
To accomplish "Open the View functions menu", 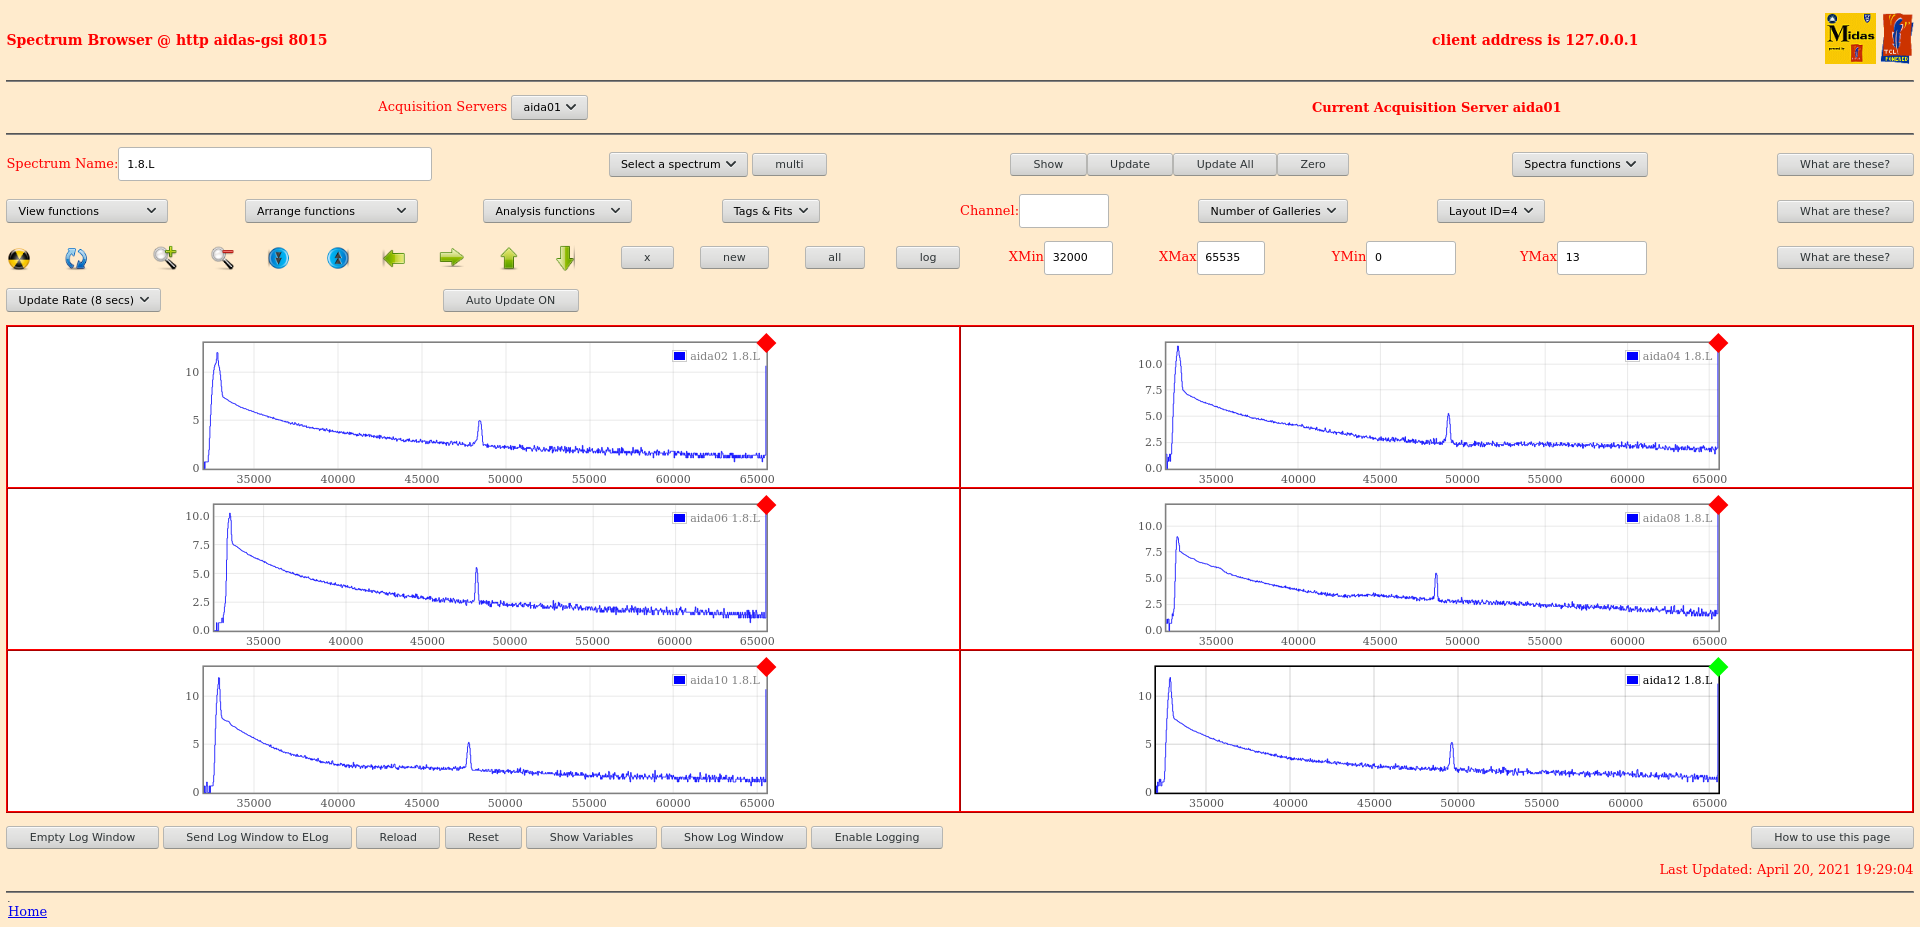I will pos(87,211).
